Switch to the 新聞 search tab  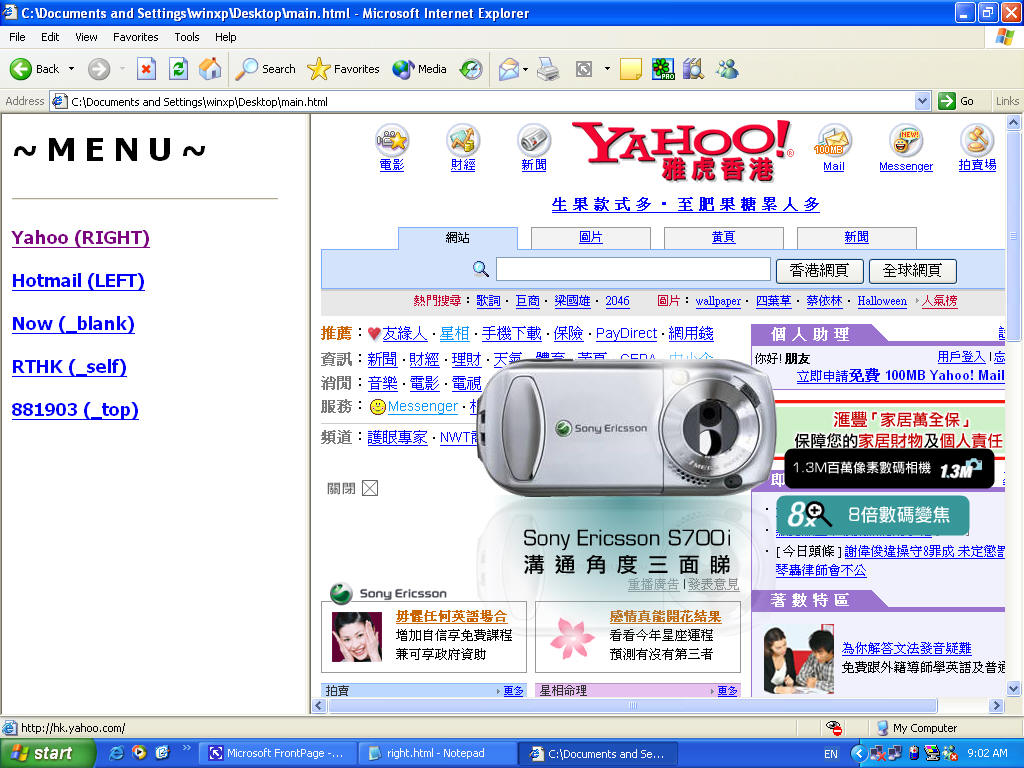(x=856, y=238)
